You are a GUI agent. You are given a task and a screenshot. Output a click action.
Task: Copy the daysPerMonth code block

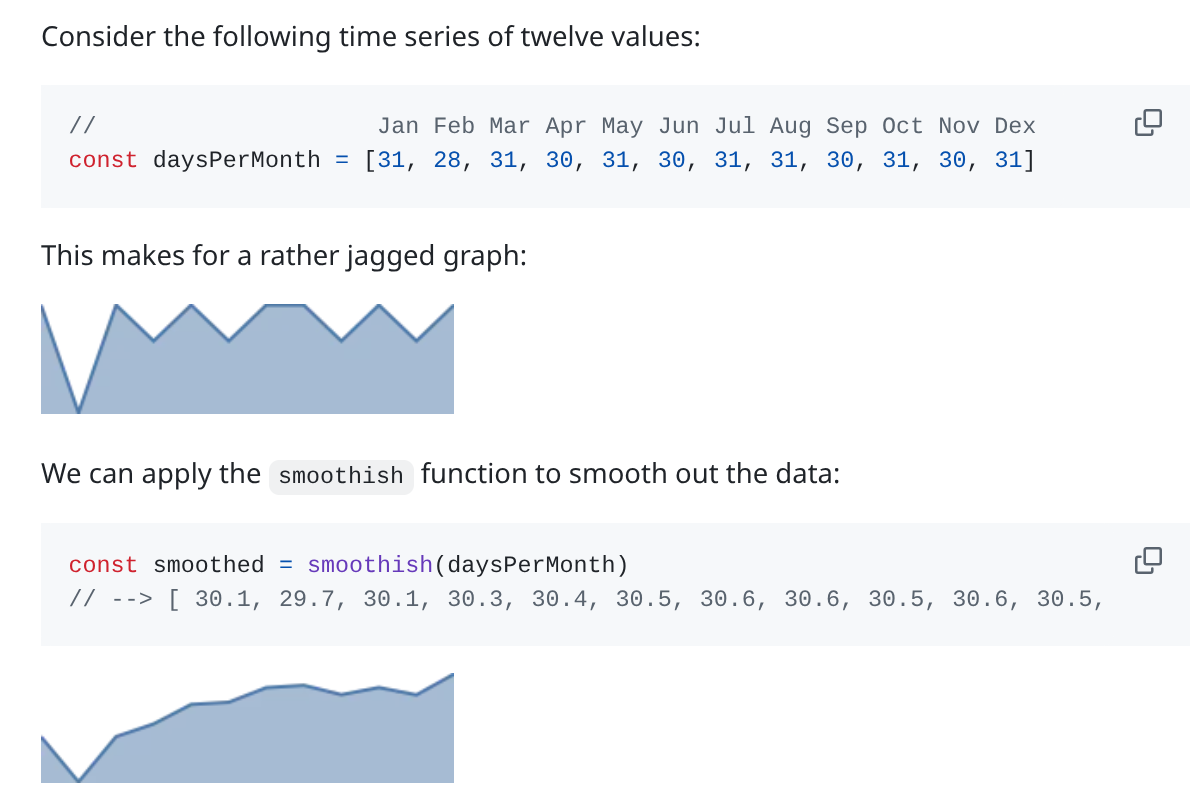1148,122
